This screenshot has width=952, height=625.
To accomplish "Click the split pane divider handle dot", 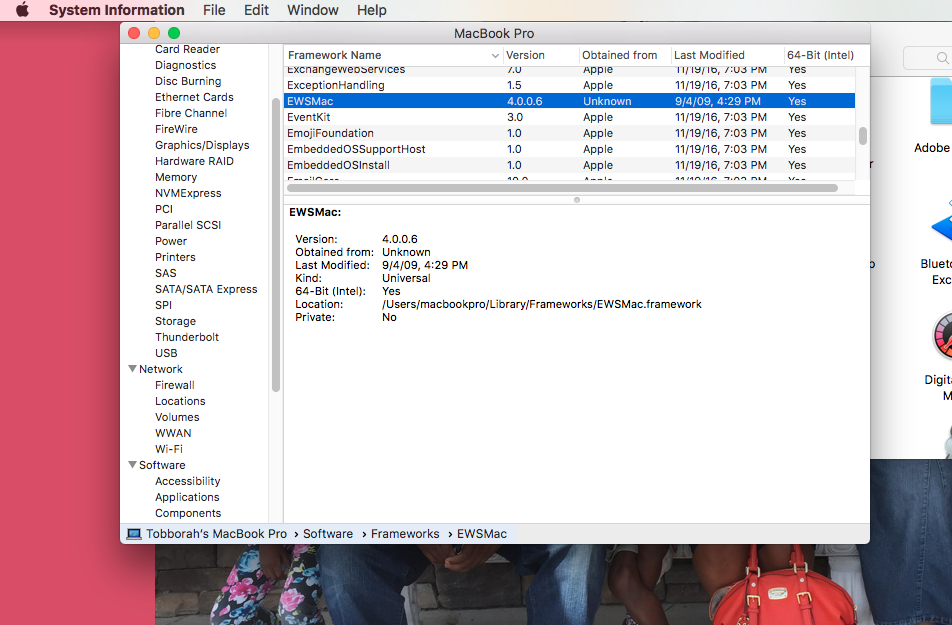I will tap(577, 200).
